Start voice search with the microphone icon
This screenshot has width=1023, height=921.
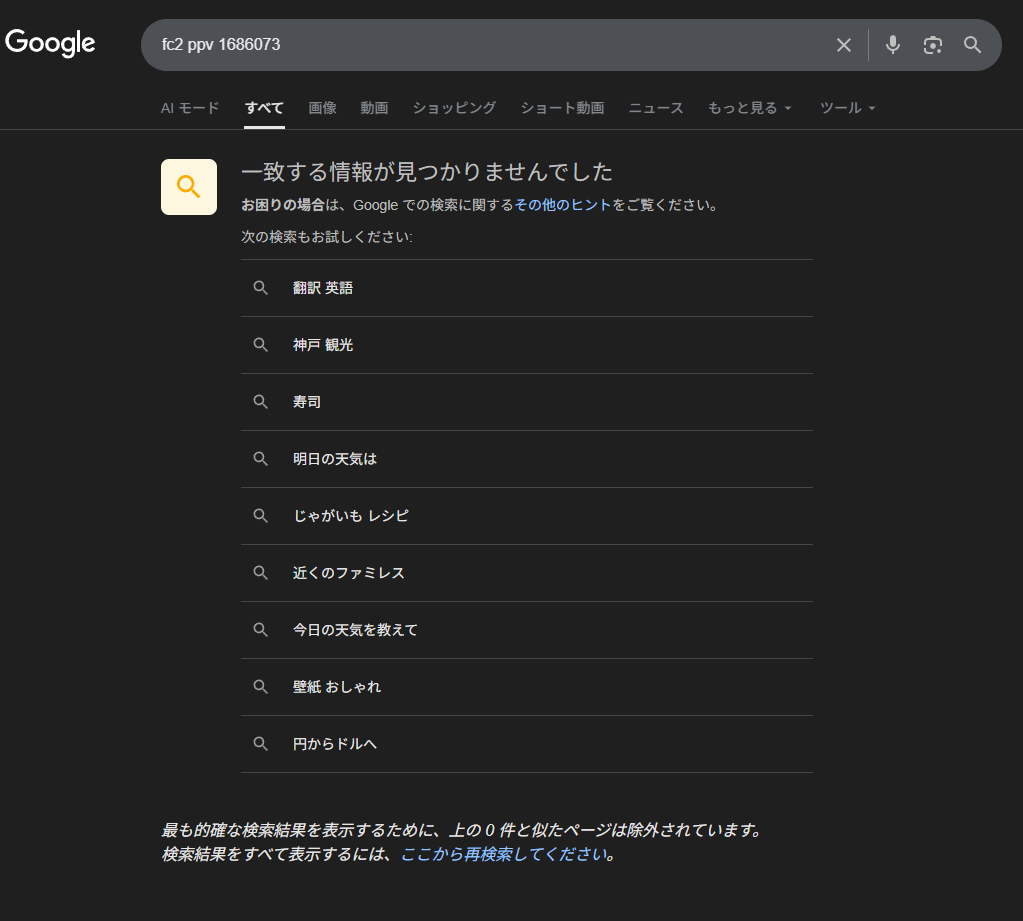click(x=893, y=45)
